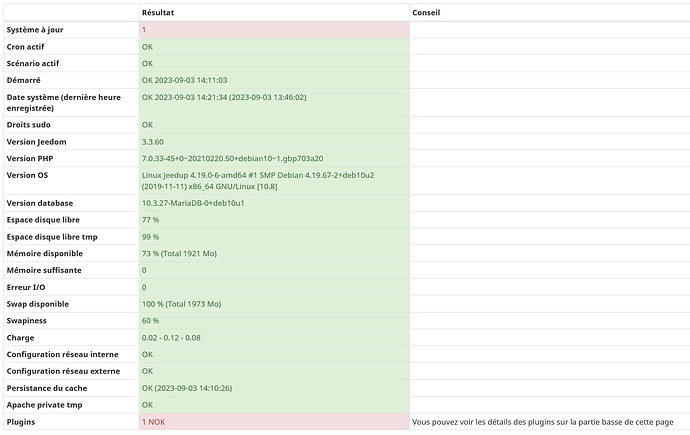Image resolution: width=690 pixels, height=435 pixels.
Task: Click Espace disque libre 77 % value
Action: [150, 220]
